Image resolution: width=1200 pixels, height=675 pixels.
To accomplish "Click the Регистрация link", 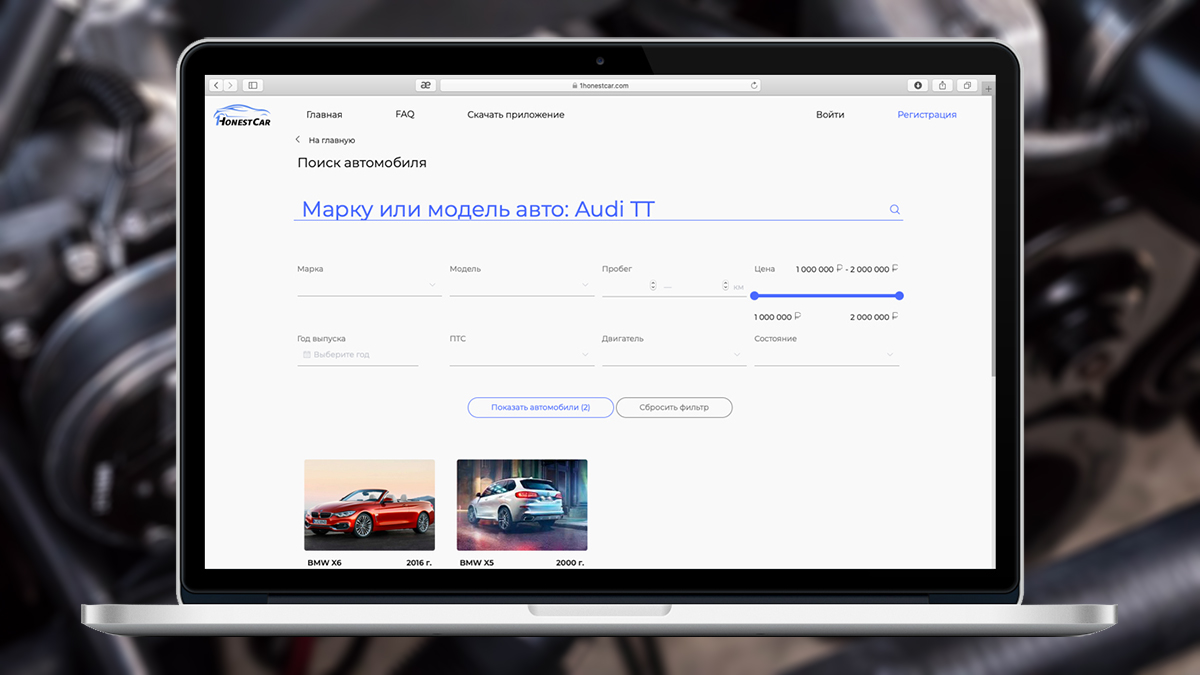I will tap(927, 115).
